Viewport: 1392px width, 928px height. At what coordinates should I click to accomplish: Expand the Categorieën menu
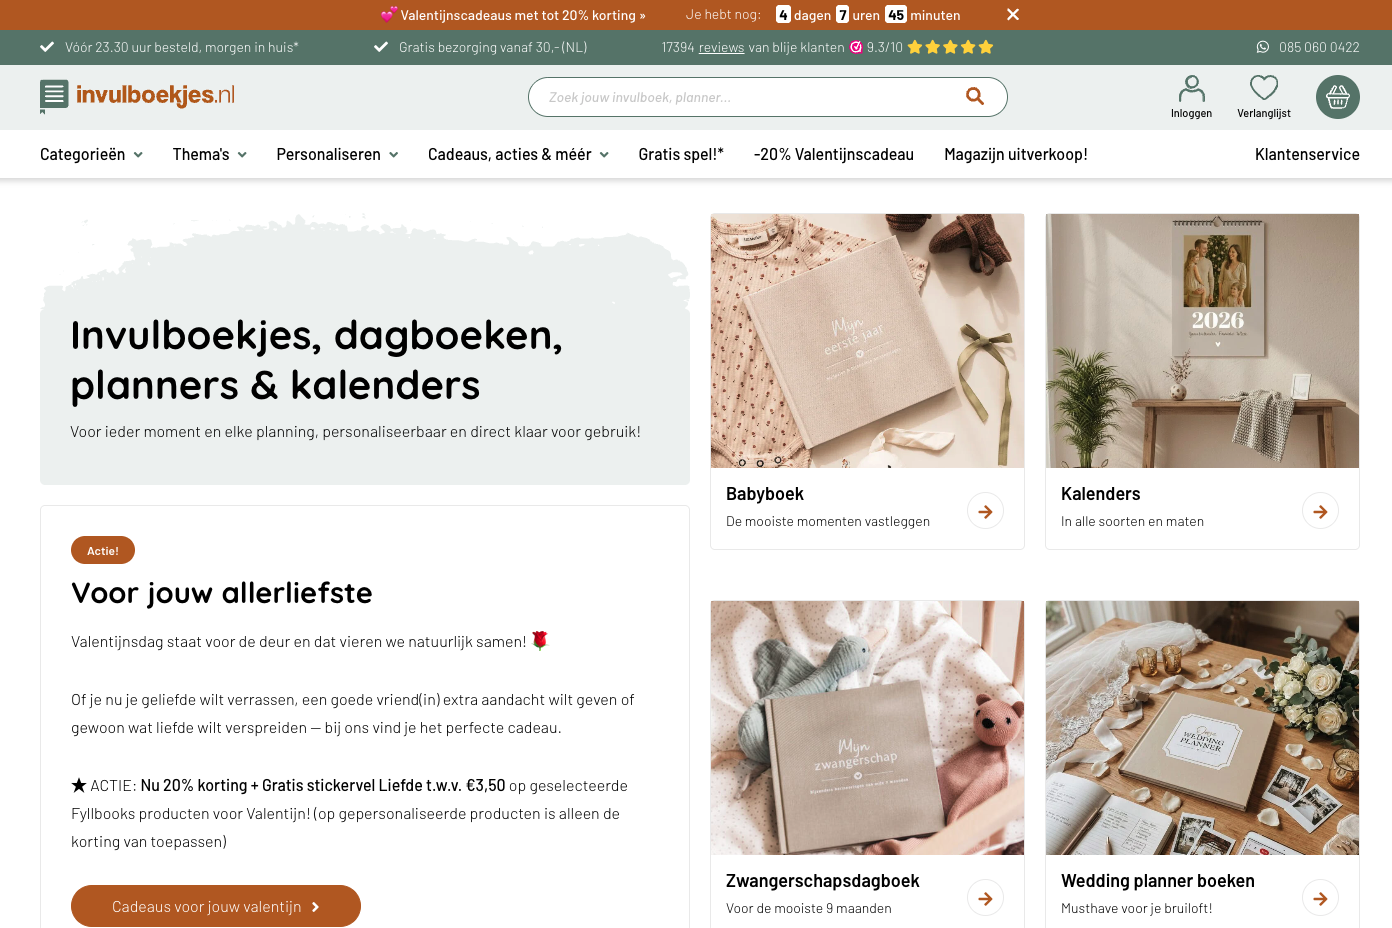(91, 154)
